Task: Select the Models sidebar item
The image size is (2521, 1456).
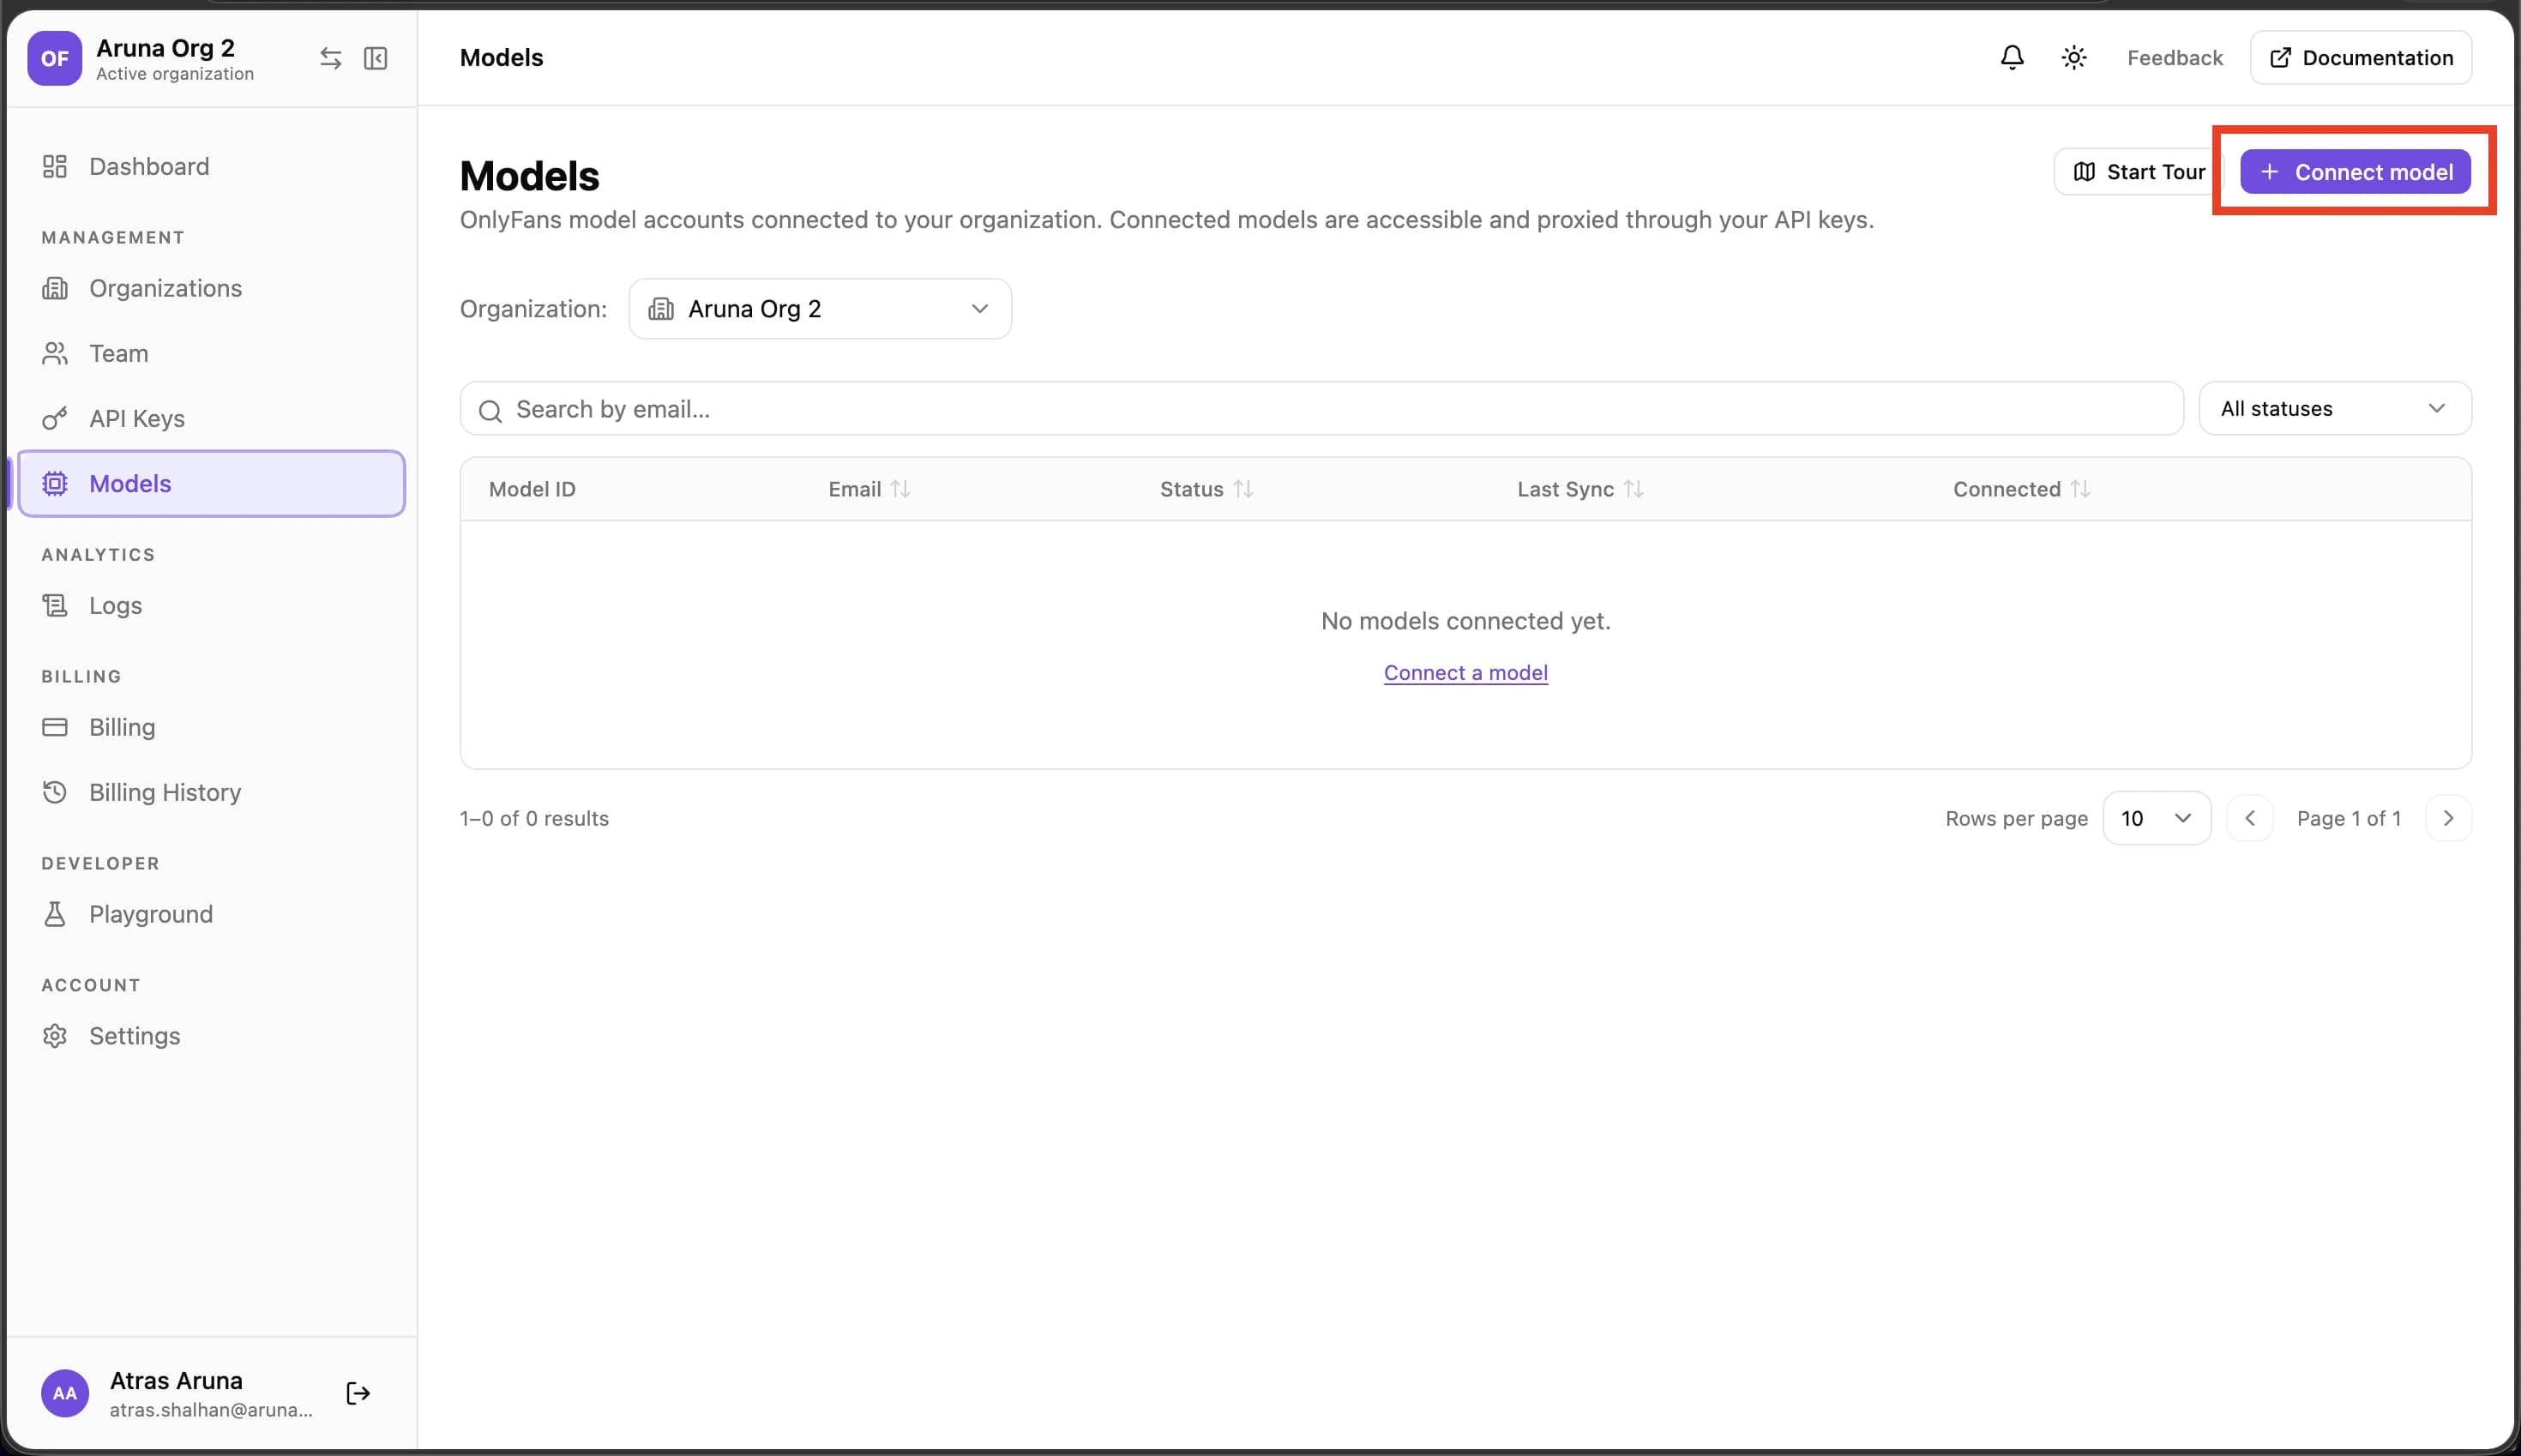Action: coord(211,483)
